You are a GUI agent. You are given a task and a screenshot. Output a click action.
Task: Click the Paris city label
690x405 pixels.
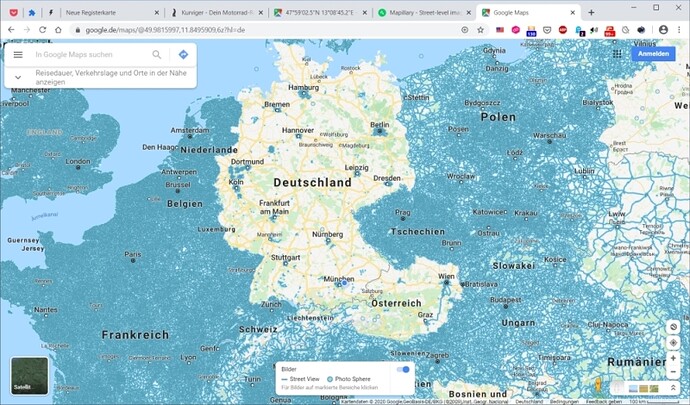[133, 254]
